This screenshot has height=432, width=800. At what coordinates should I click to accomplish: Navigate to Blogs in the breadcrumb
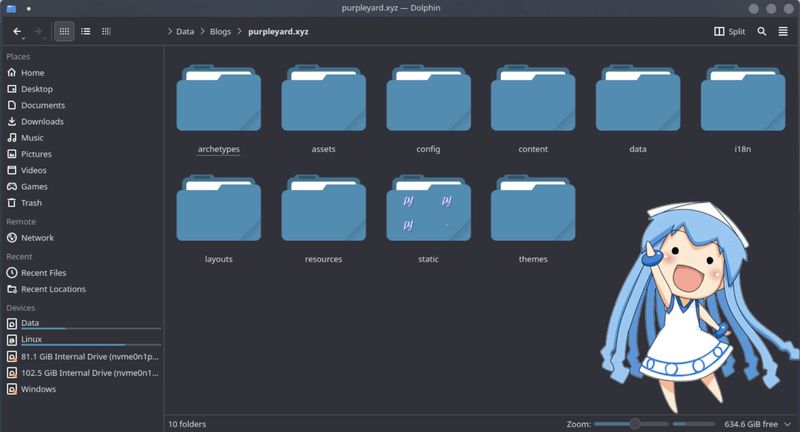click(220, 32)
